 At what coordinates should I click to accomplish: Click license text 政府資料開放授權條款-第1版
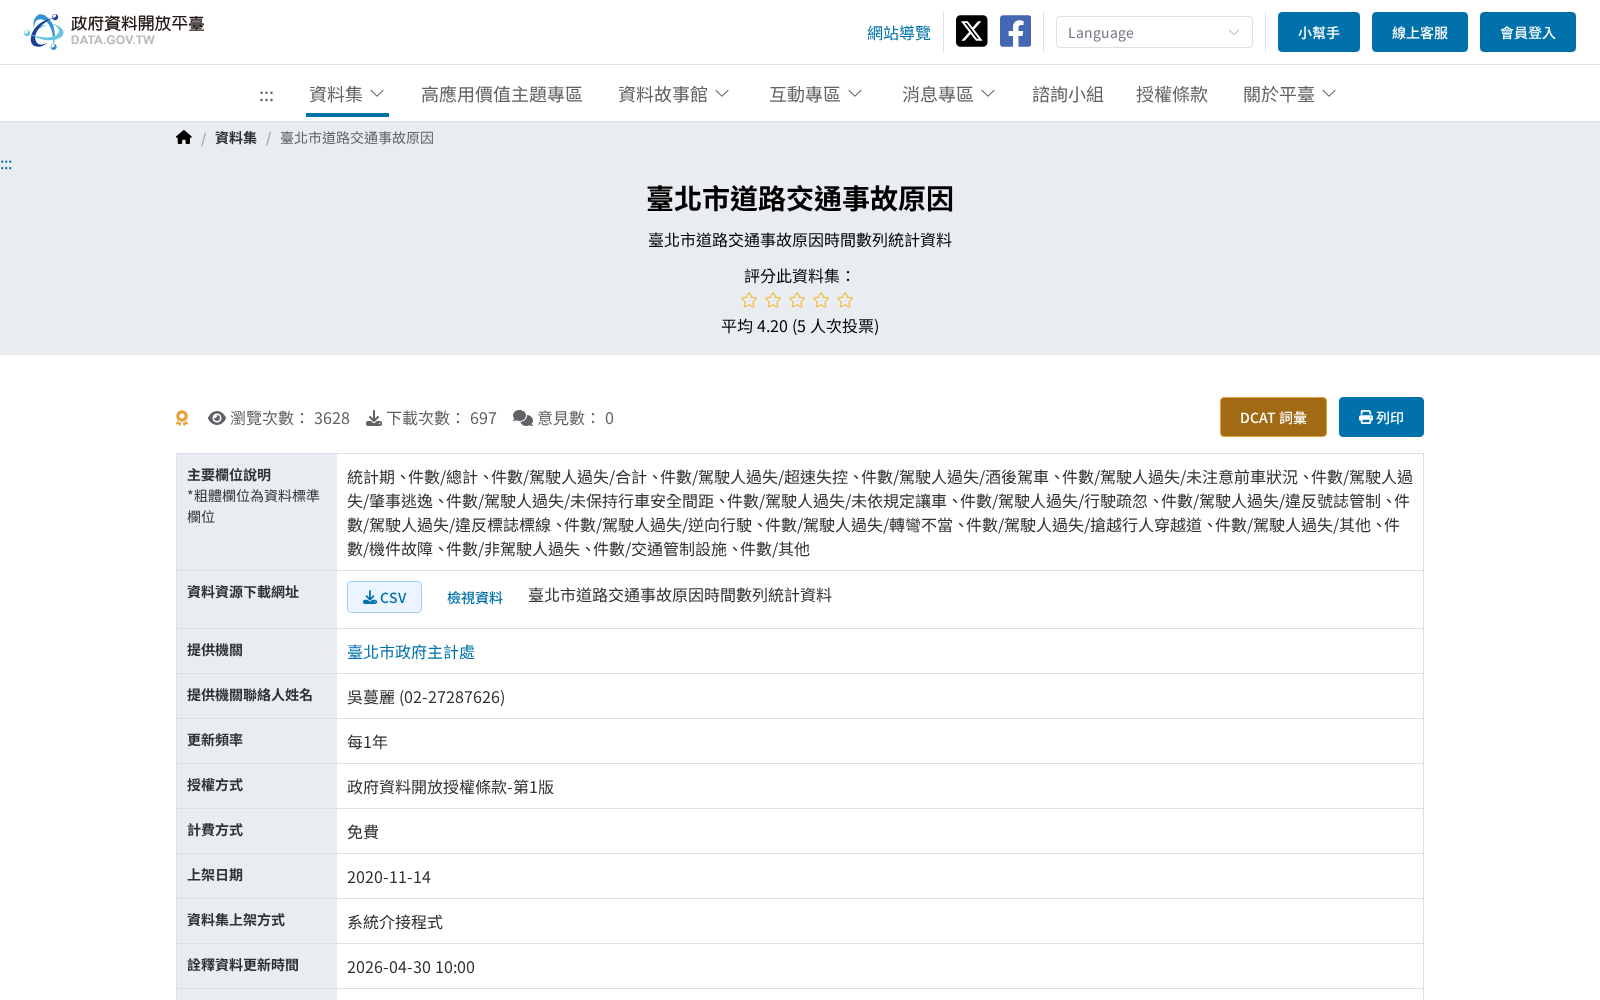[450, 787]
